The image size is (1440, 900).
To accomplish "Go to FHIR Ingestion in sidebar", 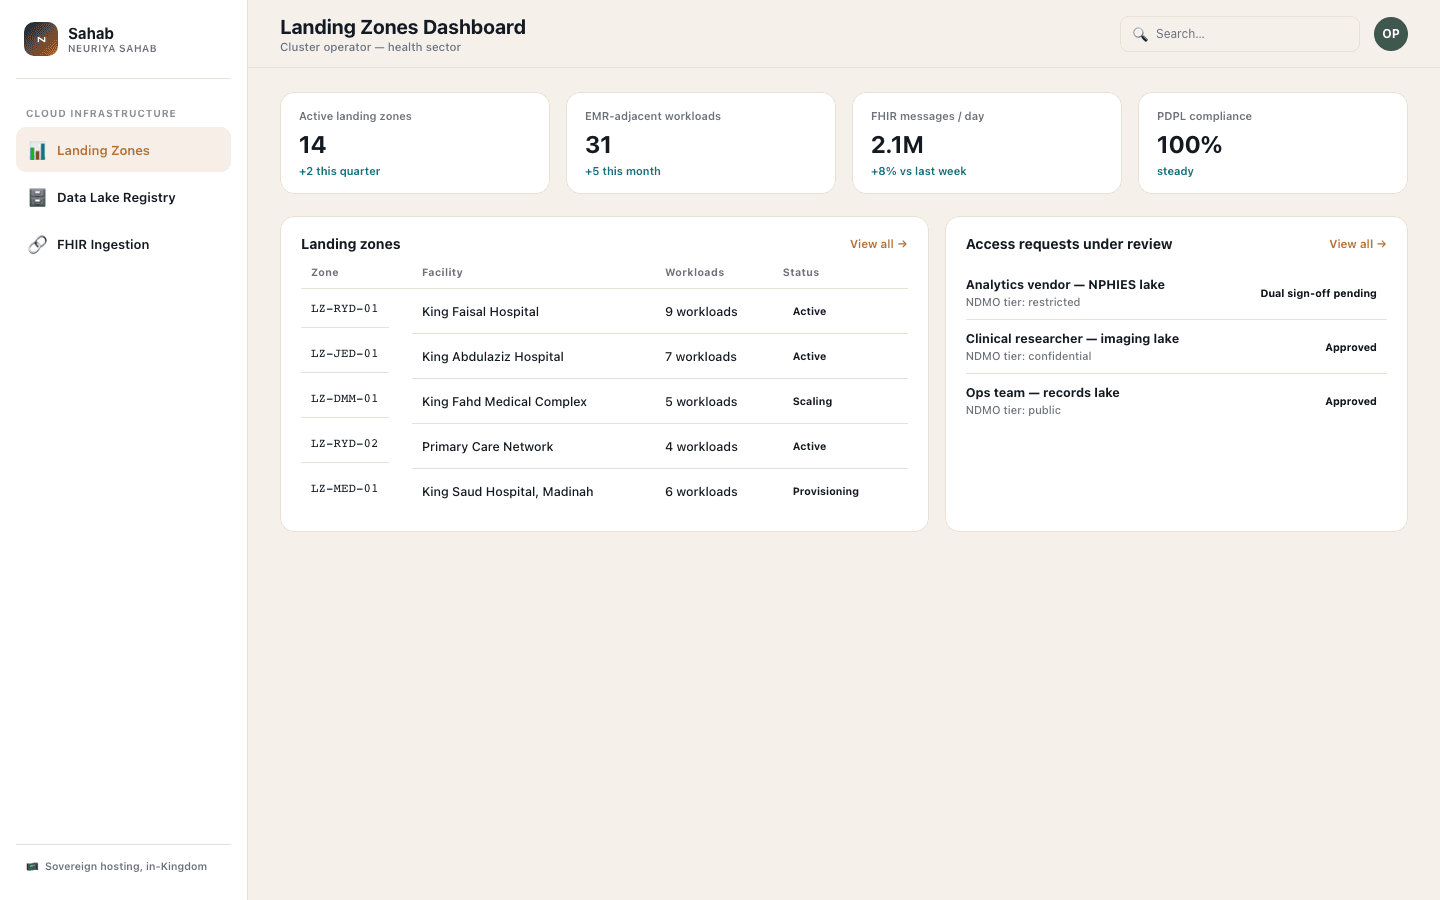I will [124, 244].
